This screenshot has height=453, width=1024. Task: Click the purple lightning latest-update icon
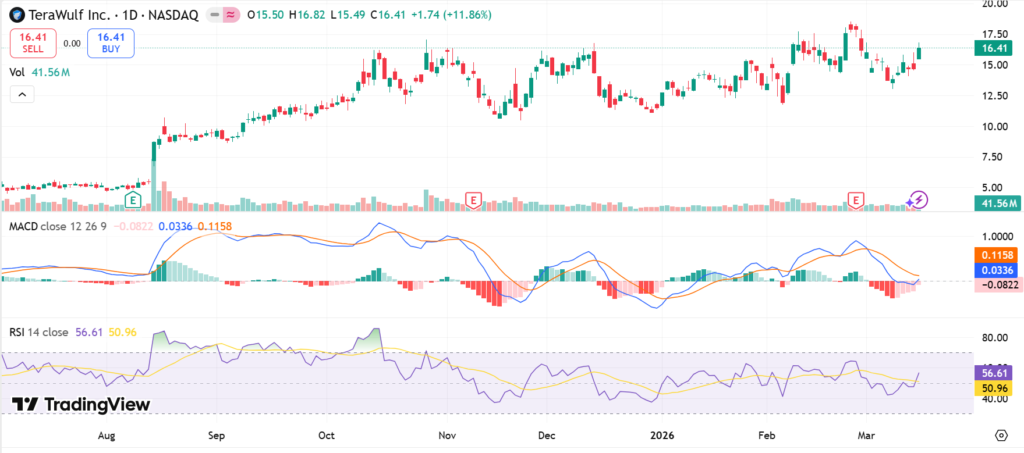[x=918, y=200]
